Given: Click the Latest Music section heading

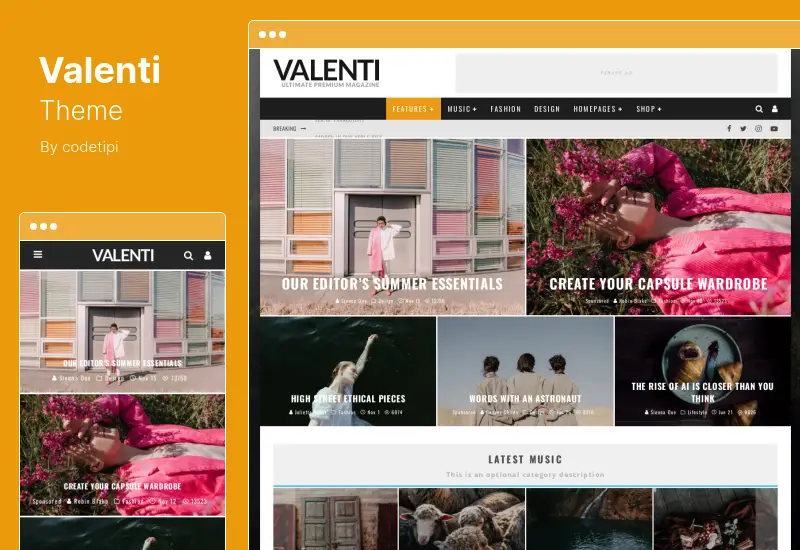Looking at the screenshot, I should [x=525, y=459].
